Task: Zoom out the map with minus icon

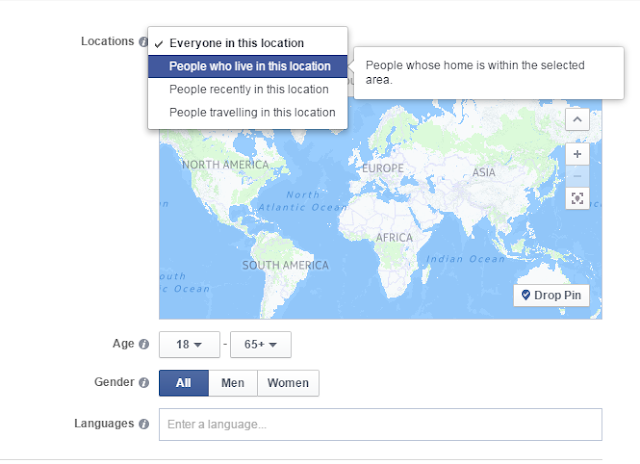Action: tap(577, 176)
